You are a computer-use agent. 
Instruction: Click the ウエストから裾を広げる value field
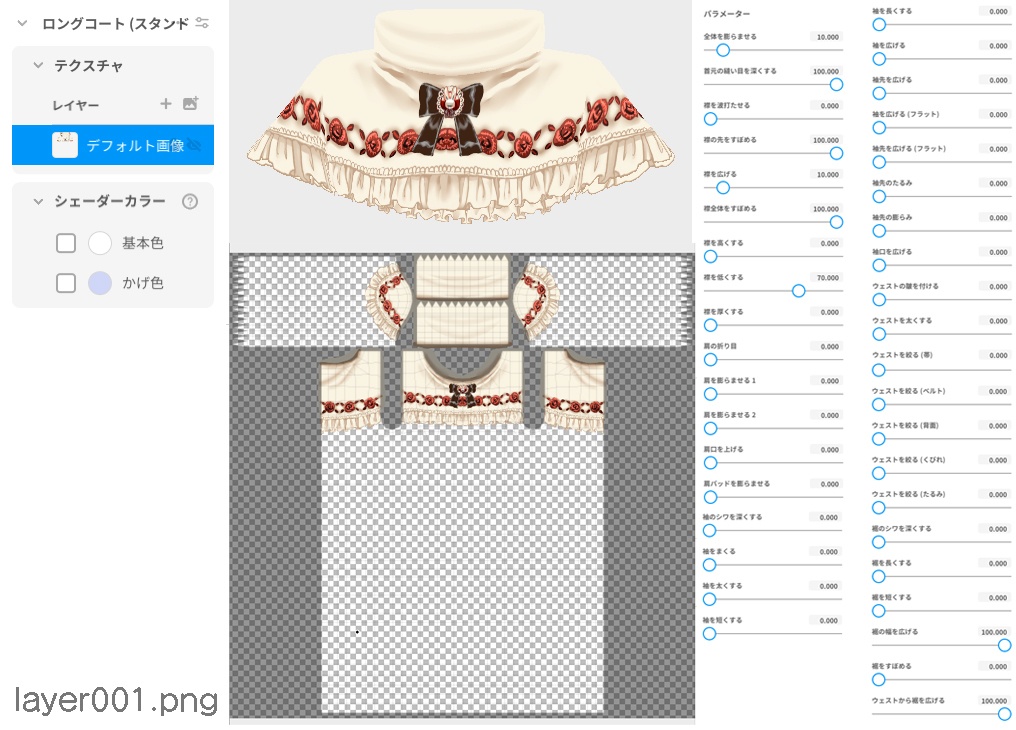coord(993,699)
